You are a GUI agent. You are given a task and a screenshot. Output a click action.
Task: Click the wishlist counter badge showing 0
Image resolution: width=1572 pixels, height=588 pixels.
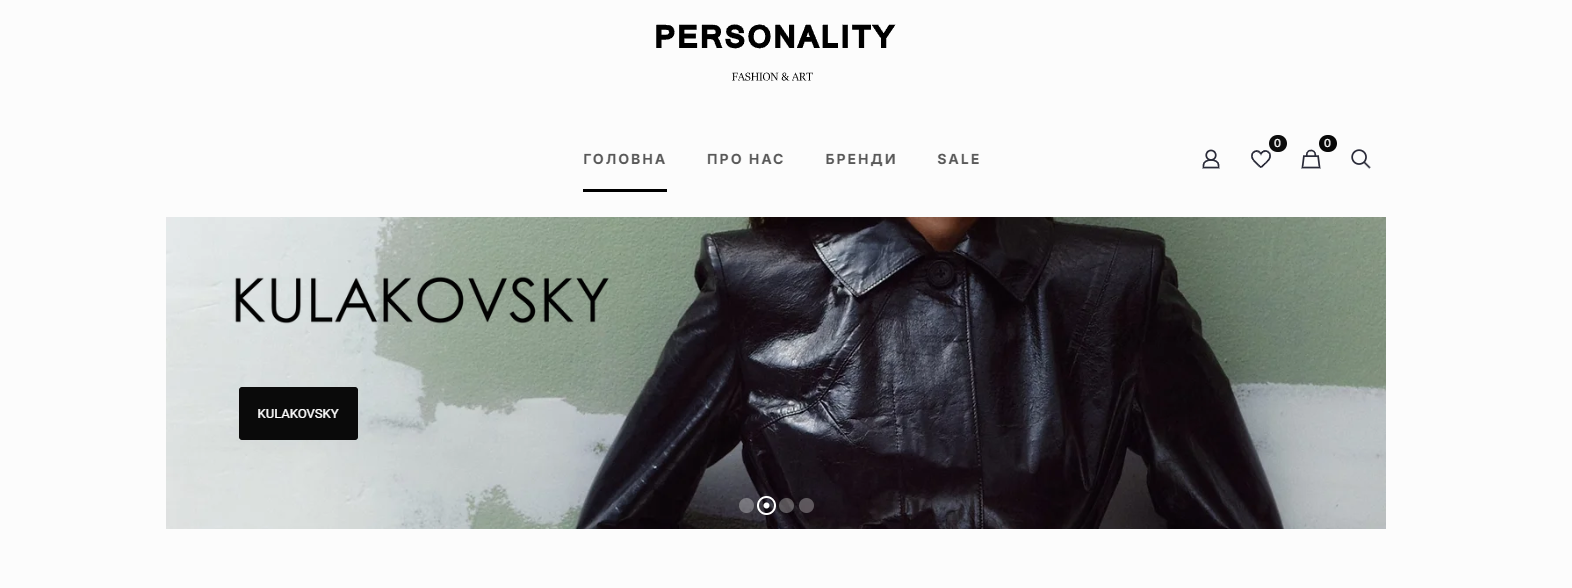(1278, 143)
